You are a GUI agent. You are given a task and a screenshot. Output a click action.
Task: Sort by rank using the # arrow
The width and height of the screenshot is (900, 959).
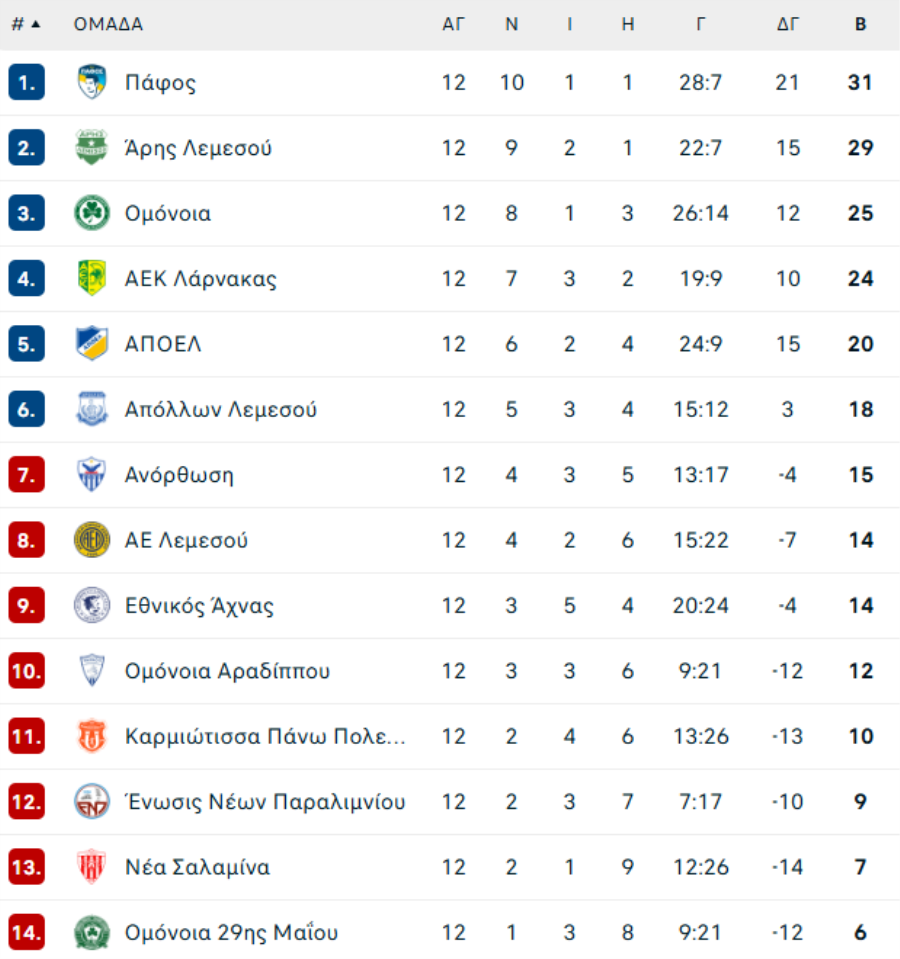(x=26, y=24)
